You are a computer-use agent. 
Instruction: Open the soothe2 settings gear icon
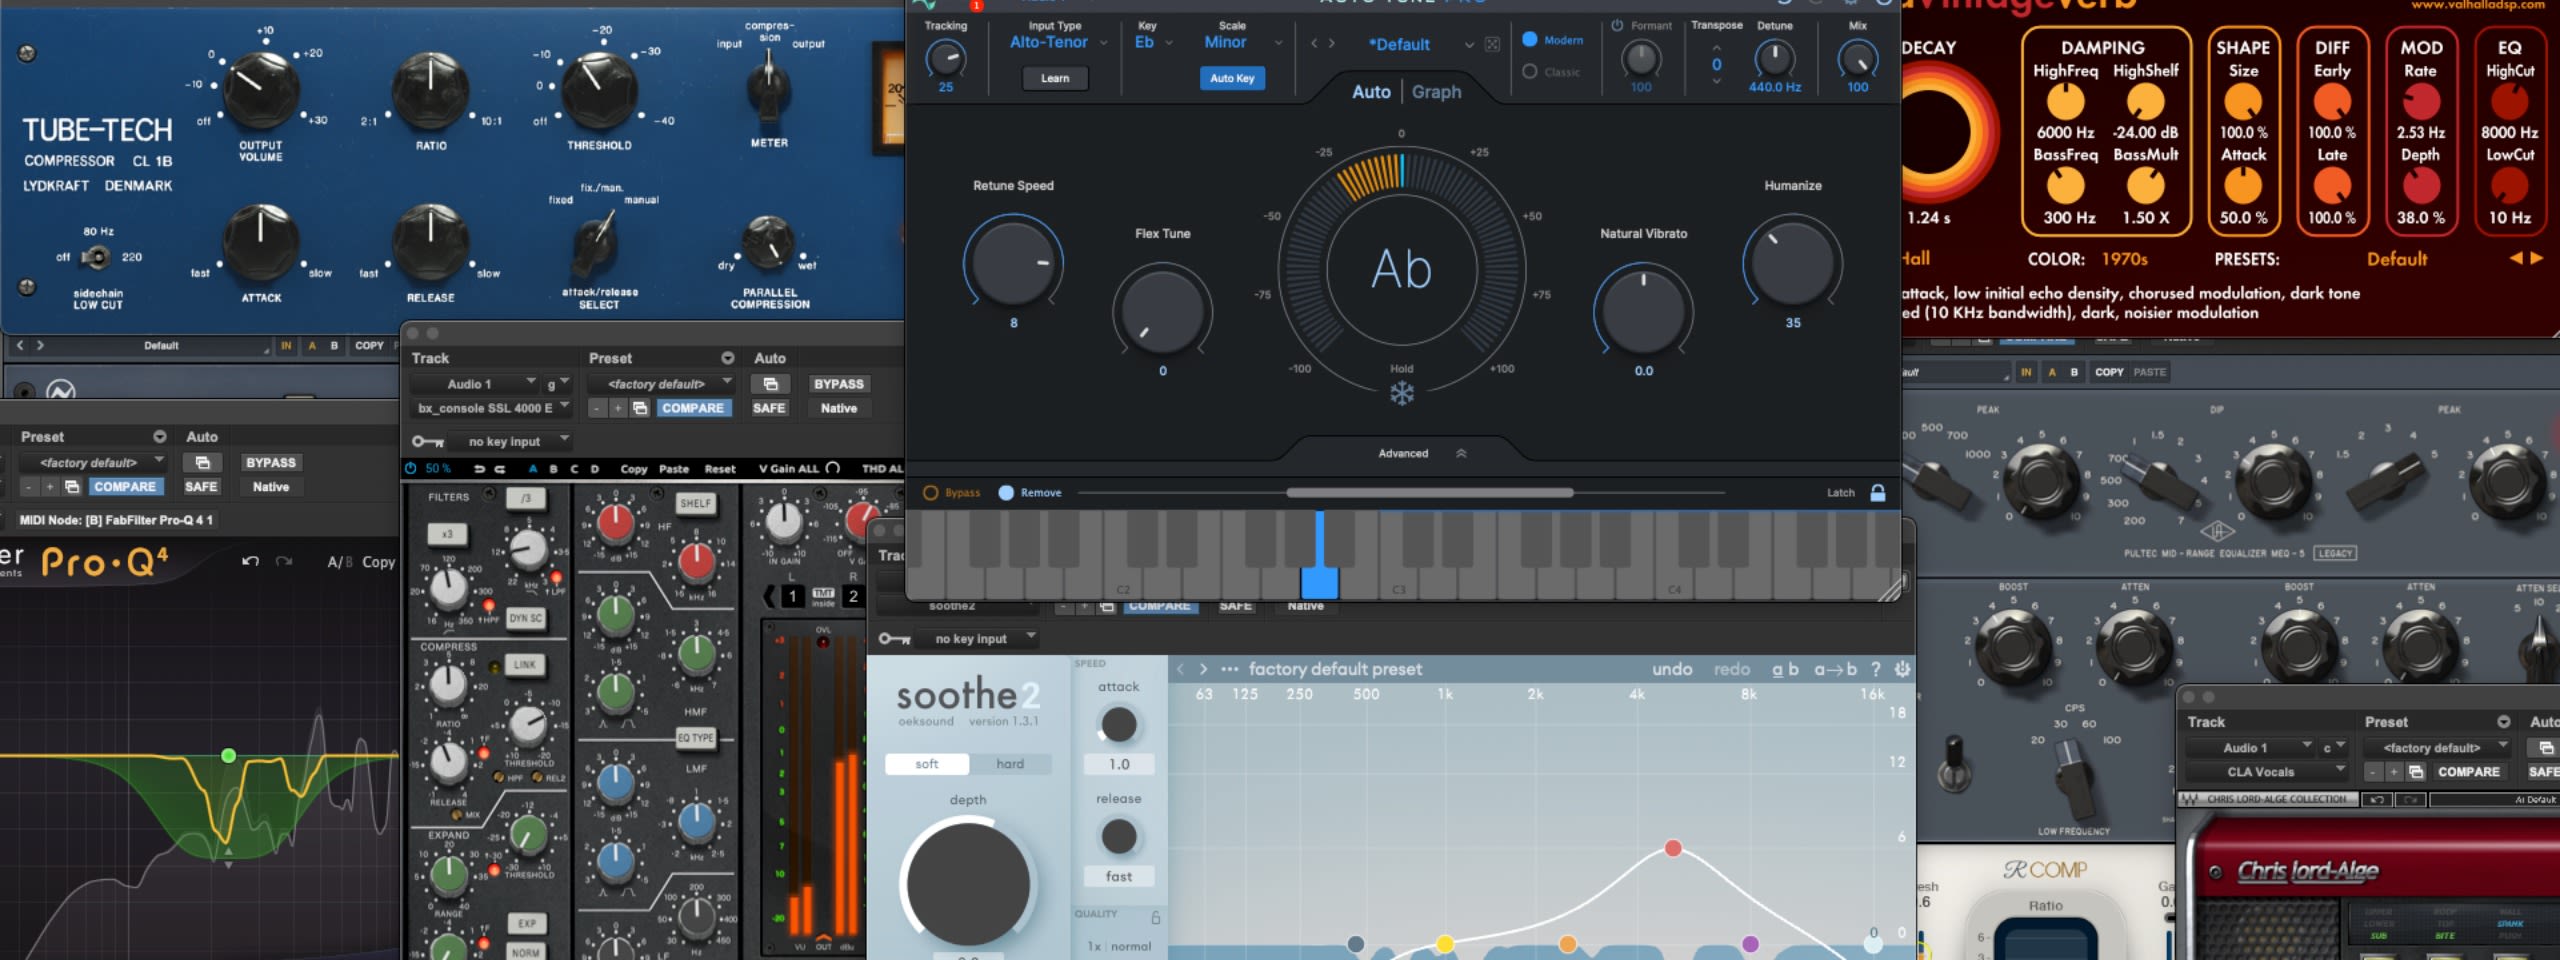[1902, 669]
